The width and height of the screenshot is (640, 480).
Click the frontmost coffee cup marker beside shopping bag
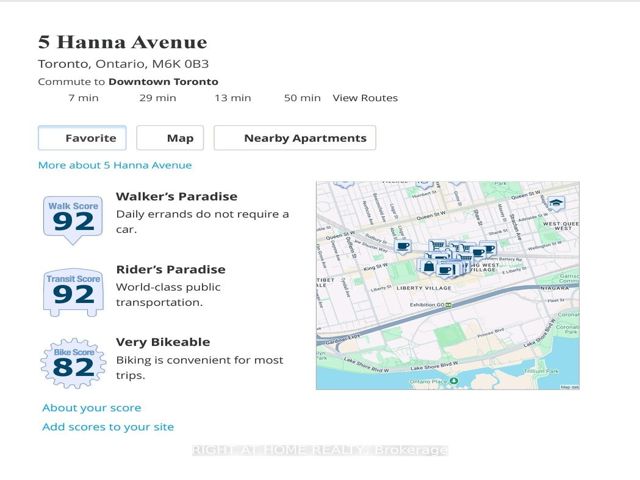(445, 270)
